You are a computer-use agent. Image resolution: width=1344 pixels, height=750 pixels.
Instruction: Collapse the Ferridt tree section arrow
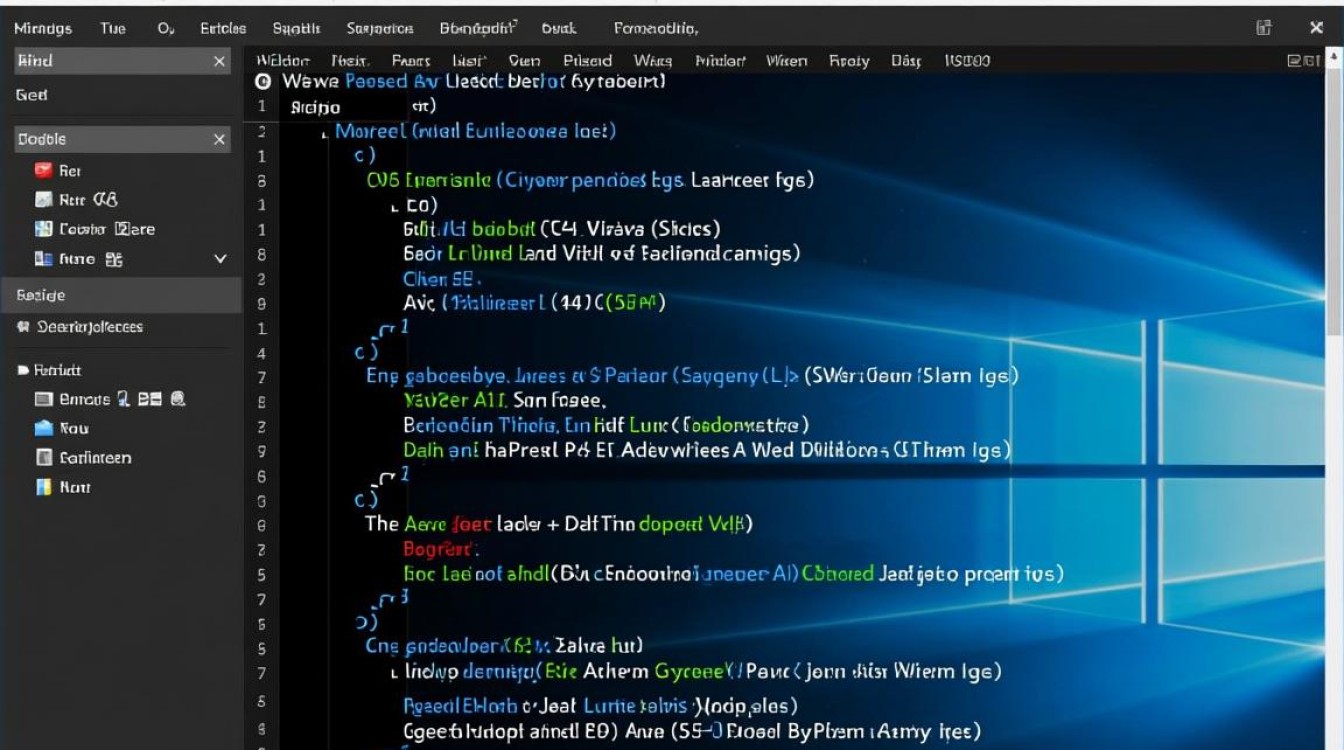[x=23, y=370]
